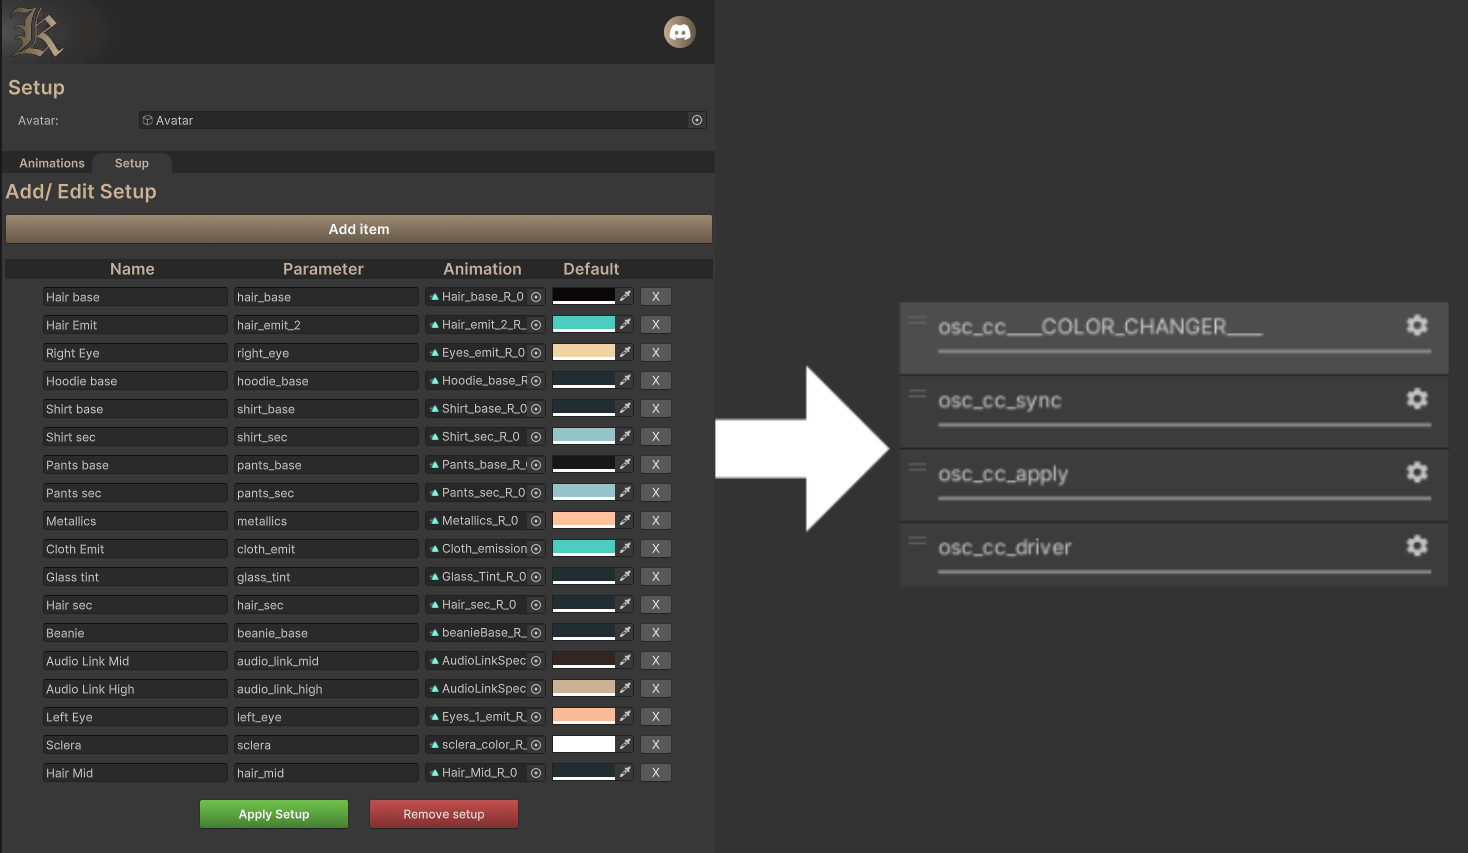Viewport: 1468px width, 853px height.
Task: Remove the Left Eye row with X
Action: [656, 717]
